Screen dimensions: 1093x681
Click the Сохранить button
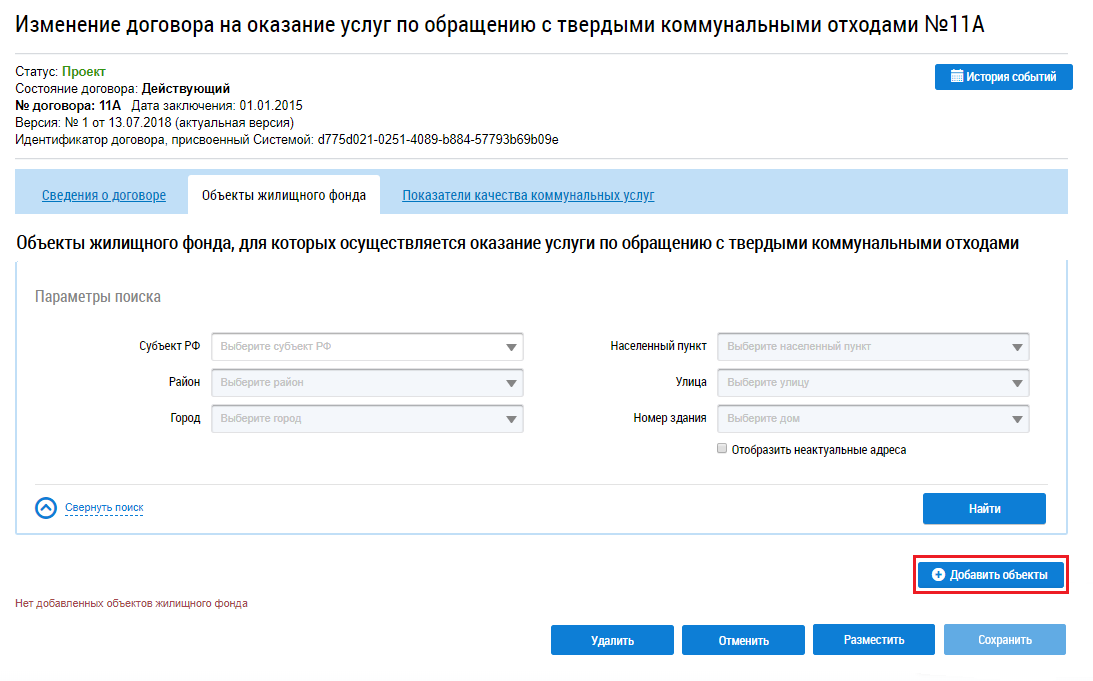pos(1005,640)
